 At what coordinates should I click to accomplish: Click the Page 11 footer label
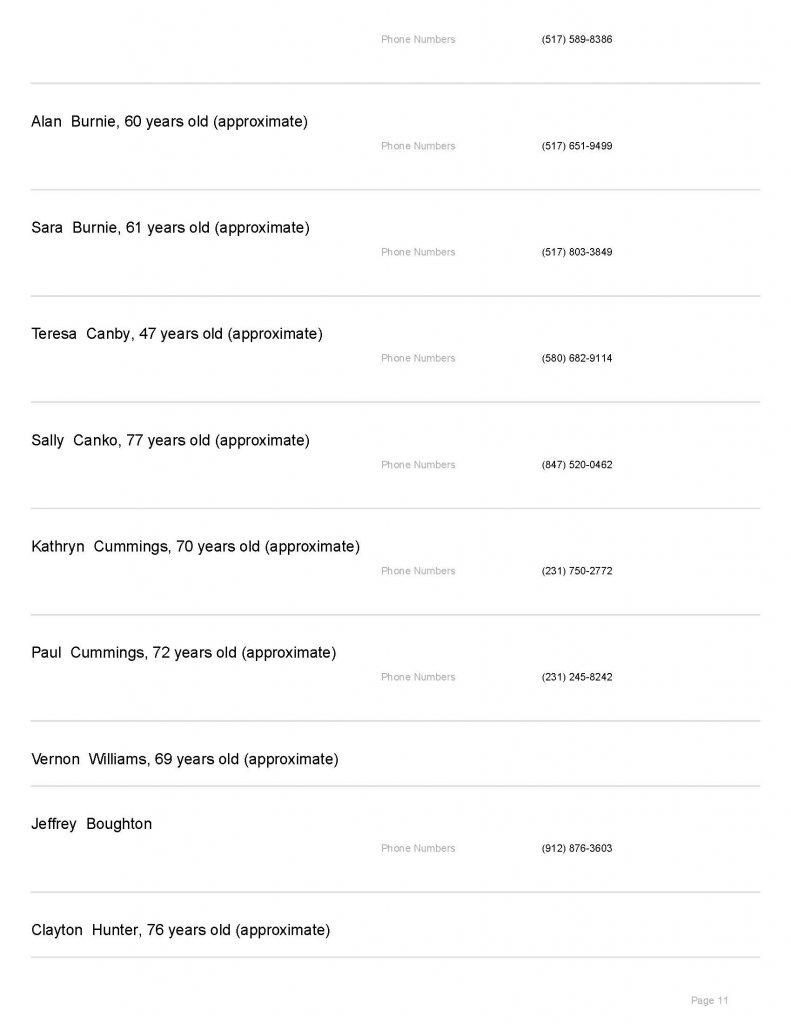point(710,1000)
